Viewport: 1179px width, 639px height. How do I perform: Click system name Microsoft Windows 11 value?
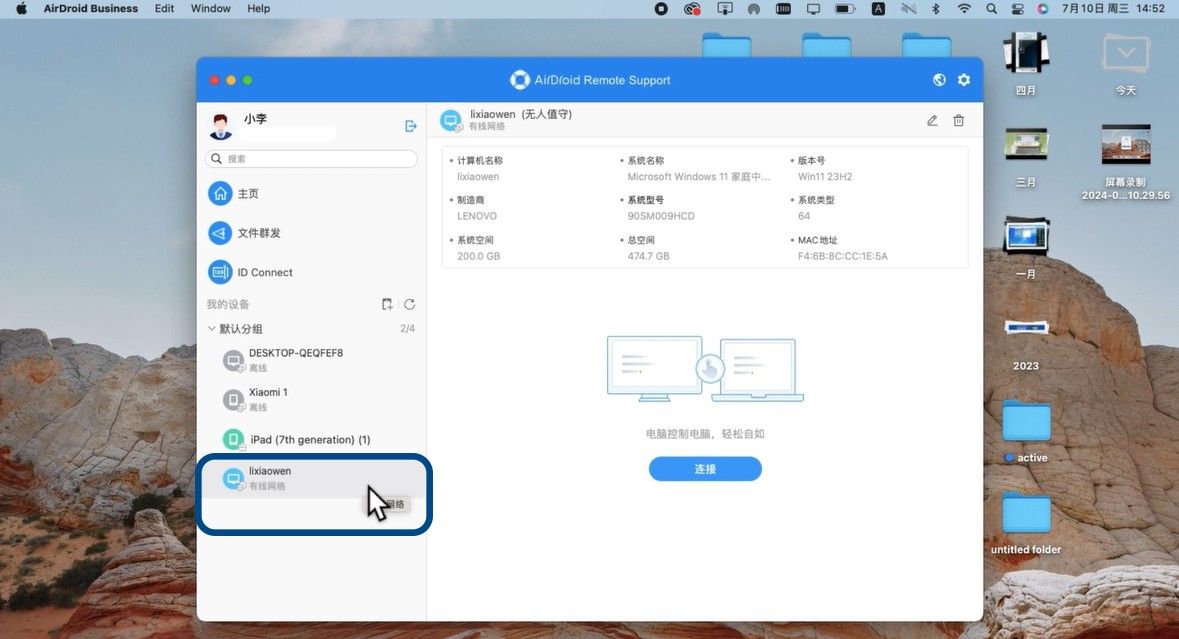[x=699, y=177]
